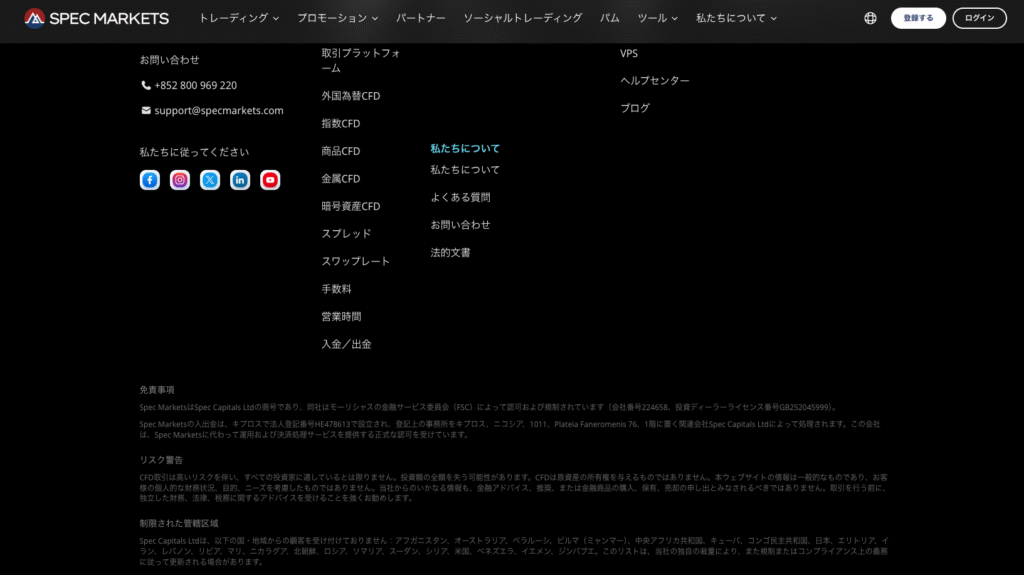Open the パートナー menu item
This screenshot has height=575, width=1024.
[x=421, y=18]
